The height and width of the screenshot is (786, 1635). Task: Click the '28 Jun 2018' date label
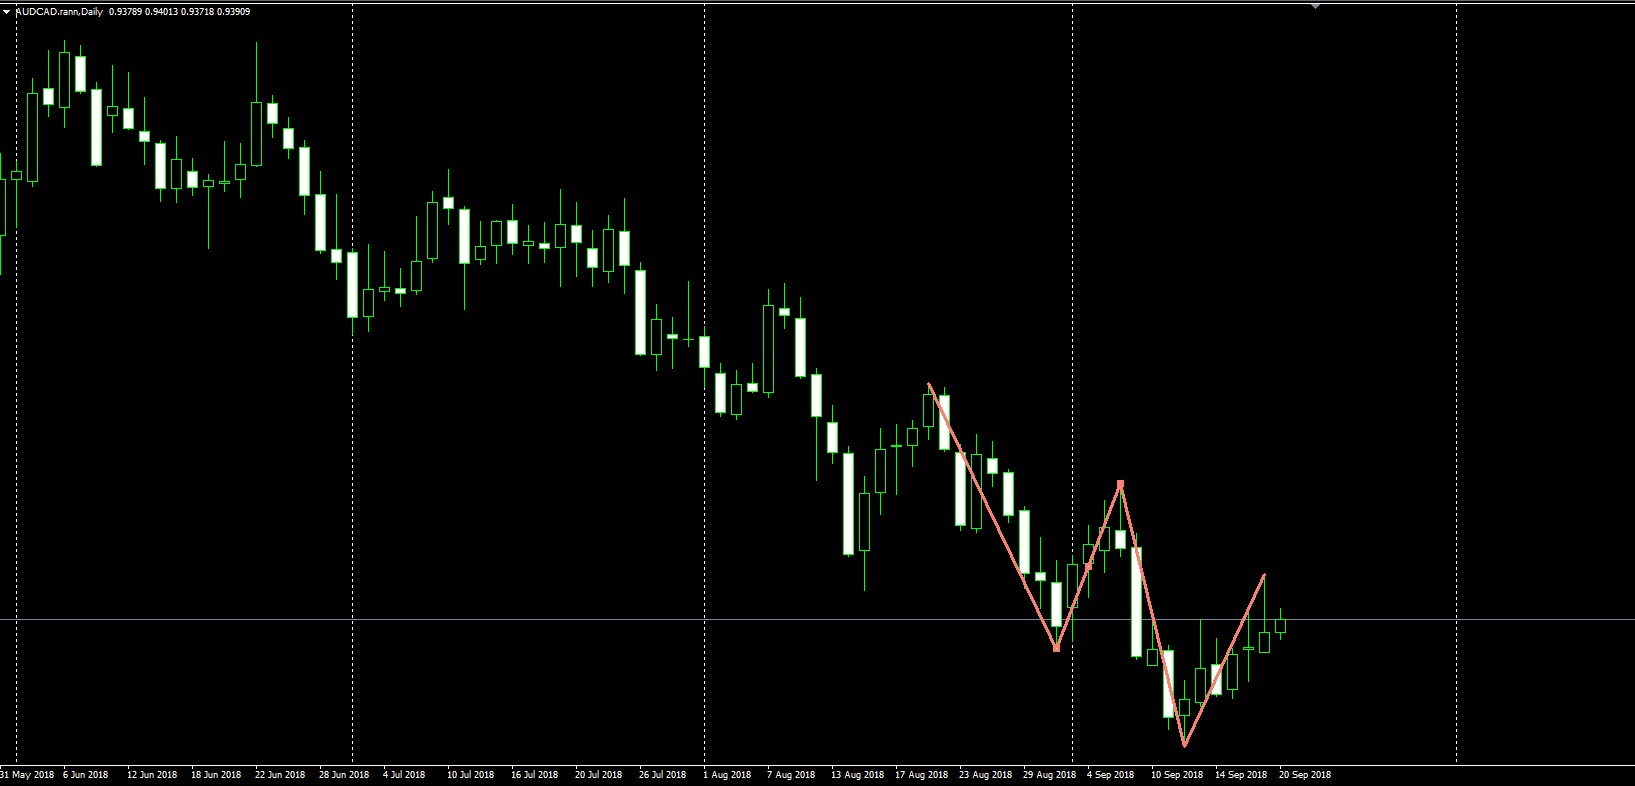coord(344,775)
